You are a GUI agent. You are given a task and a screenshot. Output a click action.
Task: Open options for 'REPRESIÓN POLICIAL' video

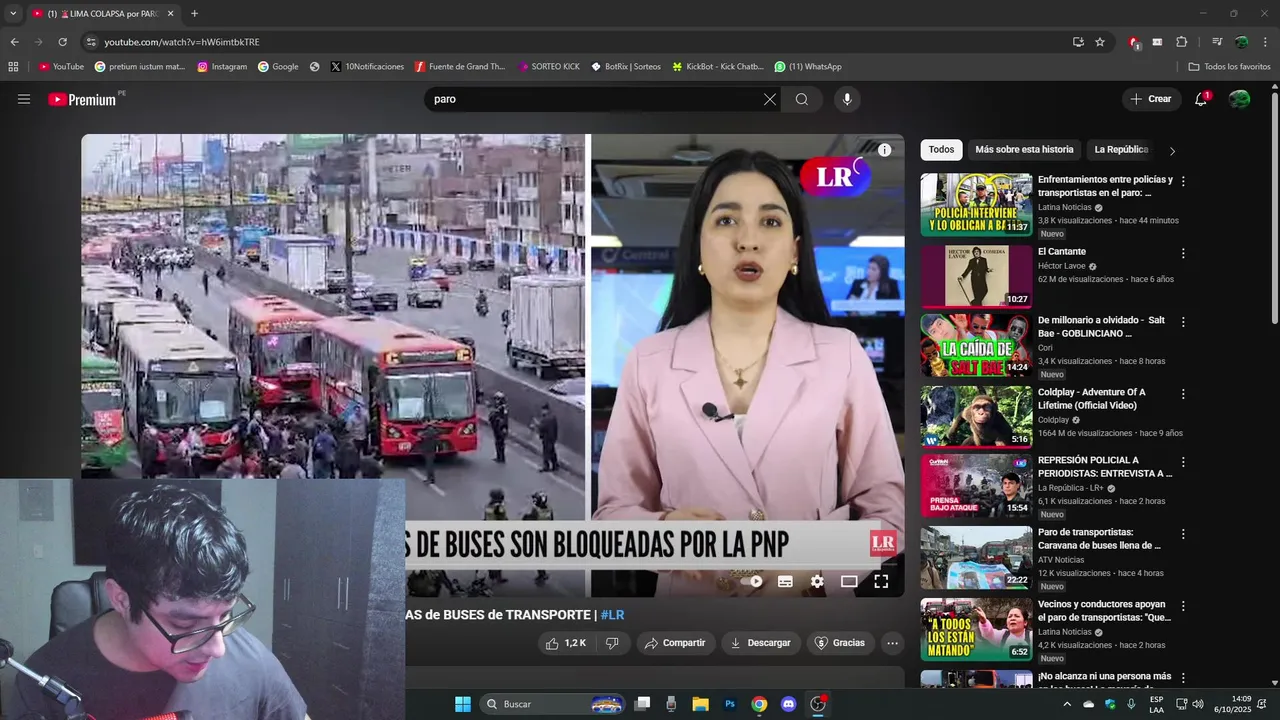(x=1183, y=463)
